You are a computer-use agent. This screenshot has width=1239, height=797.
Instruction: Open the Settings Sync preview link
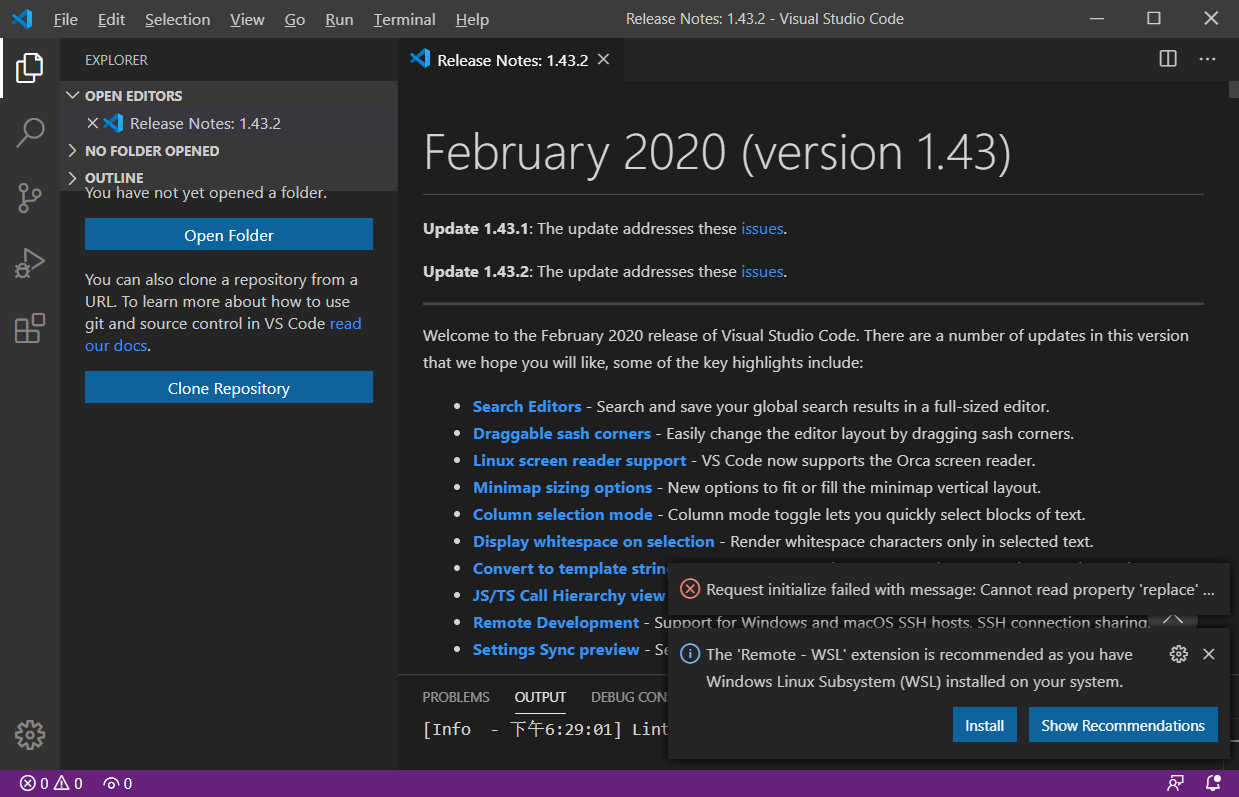pyautogui.click(x=556, y=649)
